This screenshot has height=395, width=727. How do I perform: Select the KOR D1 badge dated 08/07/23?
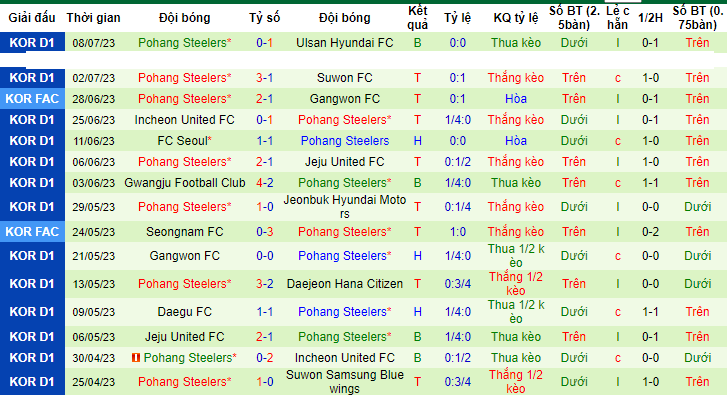(32, 43)
